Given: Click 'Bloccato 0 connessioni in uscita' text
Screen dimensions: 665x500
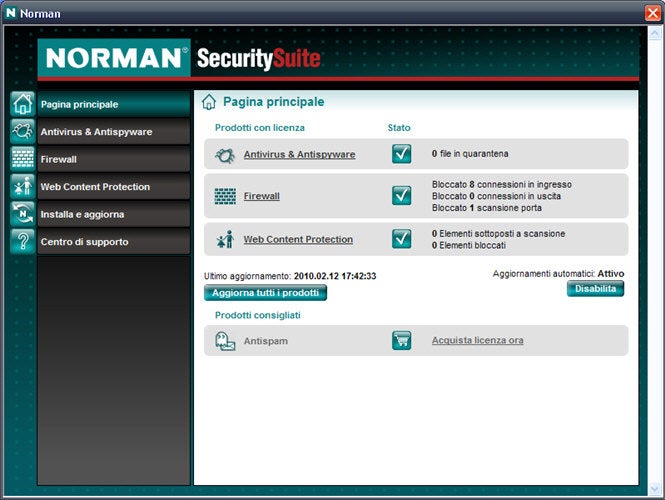Looking at the screenshot, I should click(496, 196).
